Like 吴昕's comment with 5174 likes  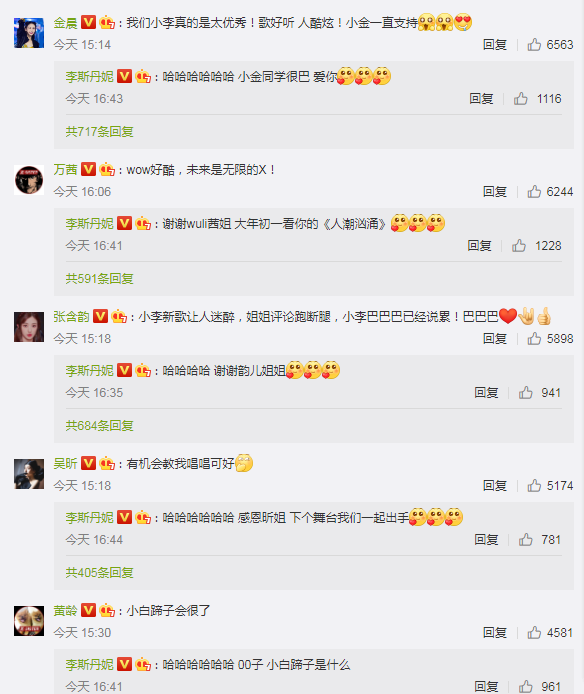tap(534, 485)
